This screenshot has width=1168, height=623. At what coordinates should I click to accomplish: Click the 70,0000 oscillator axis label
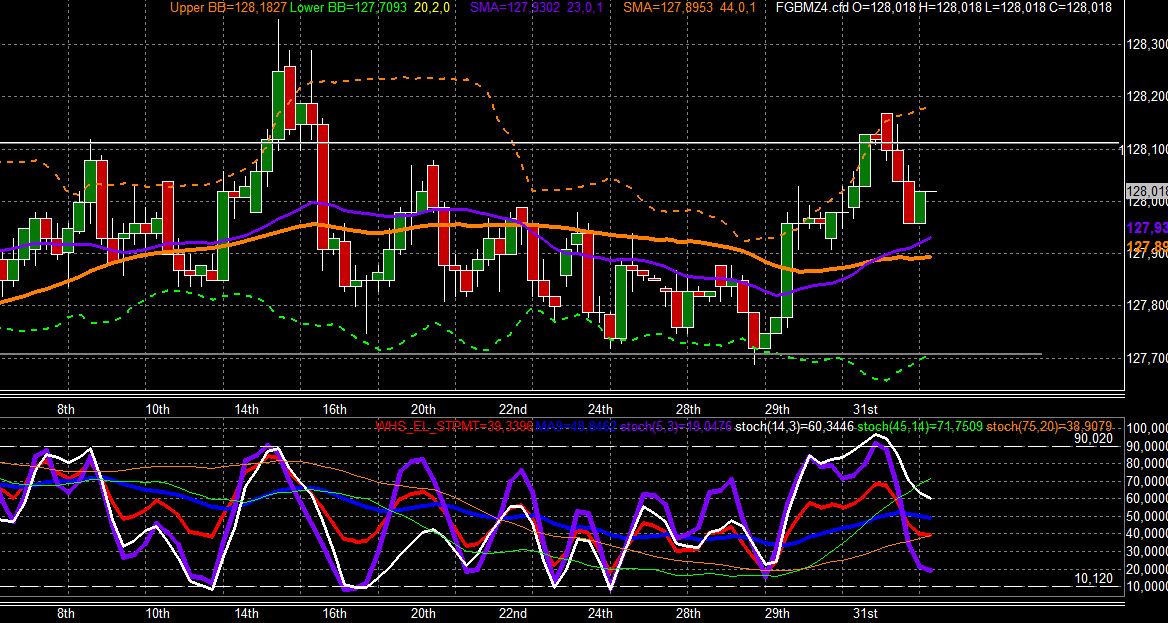pos(1148,481)
